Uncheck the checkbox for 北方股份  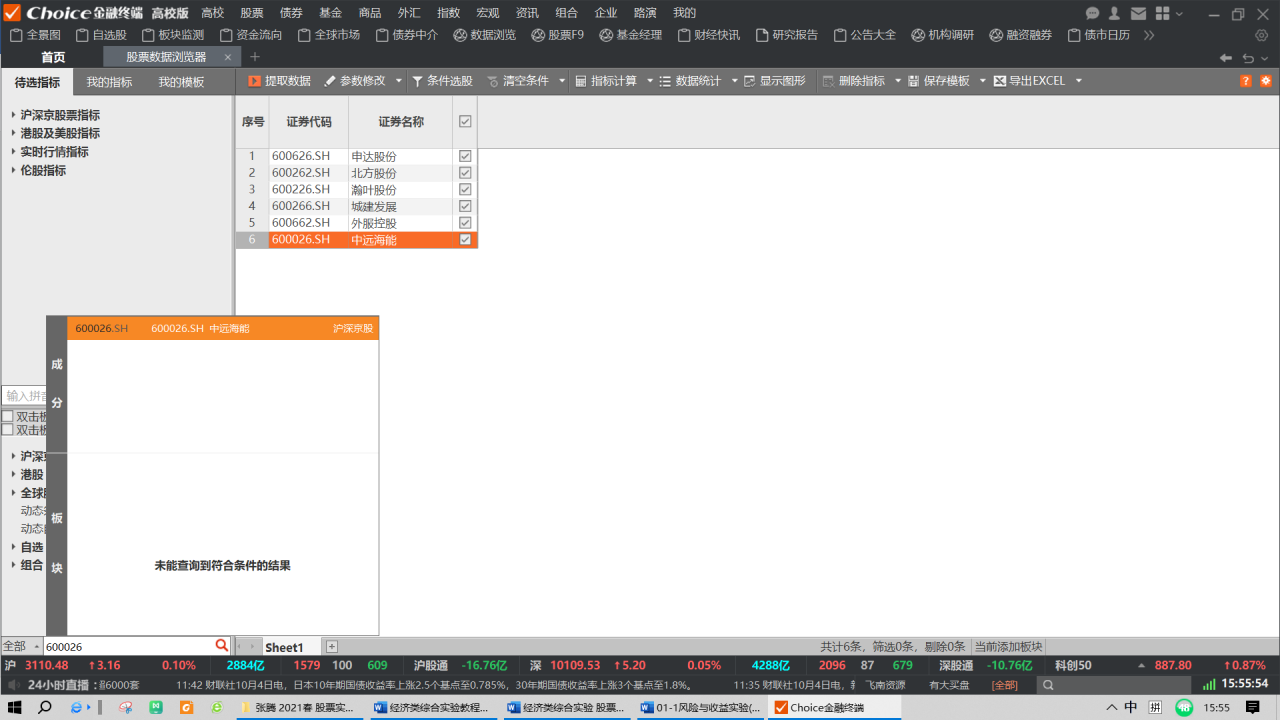465,173
